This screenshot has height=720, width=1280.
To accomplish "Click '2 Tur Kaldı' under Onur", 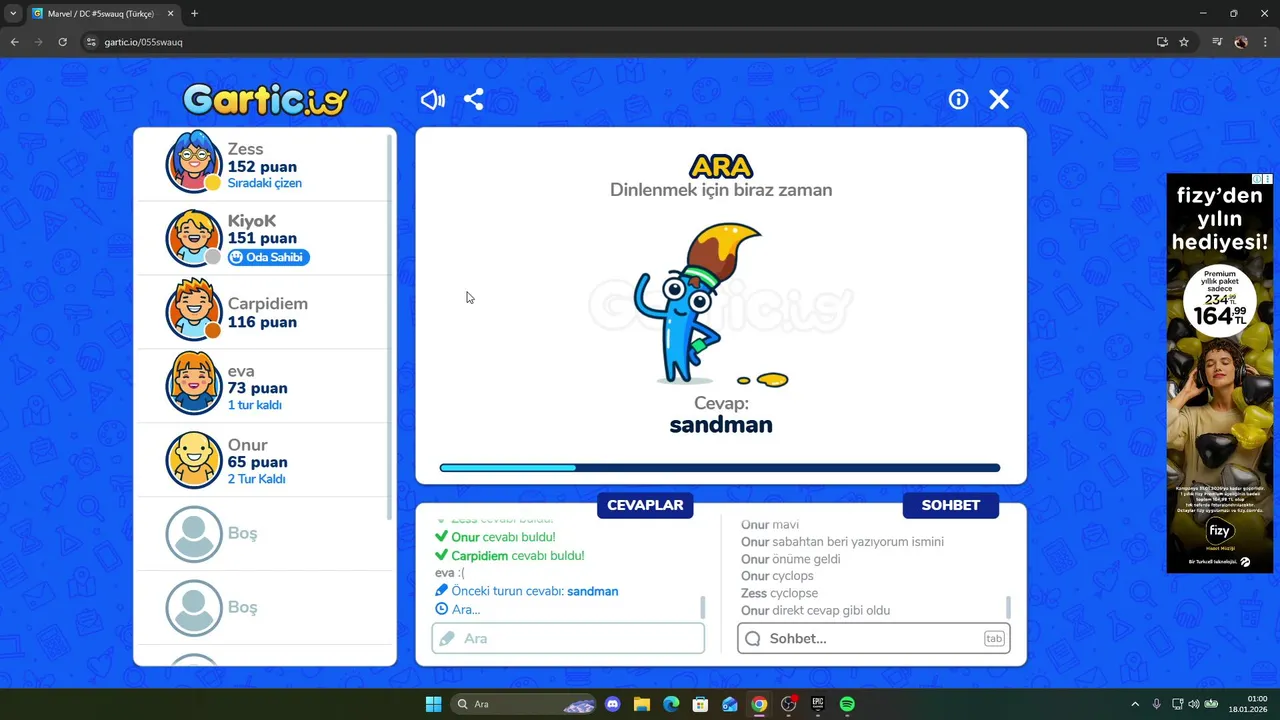I will 257,479.
